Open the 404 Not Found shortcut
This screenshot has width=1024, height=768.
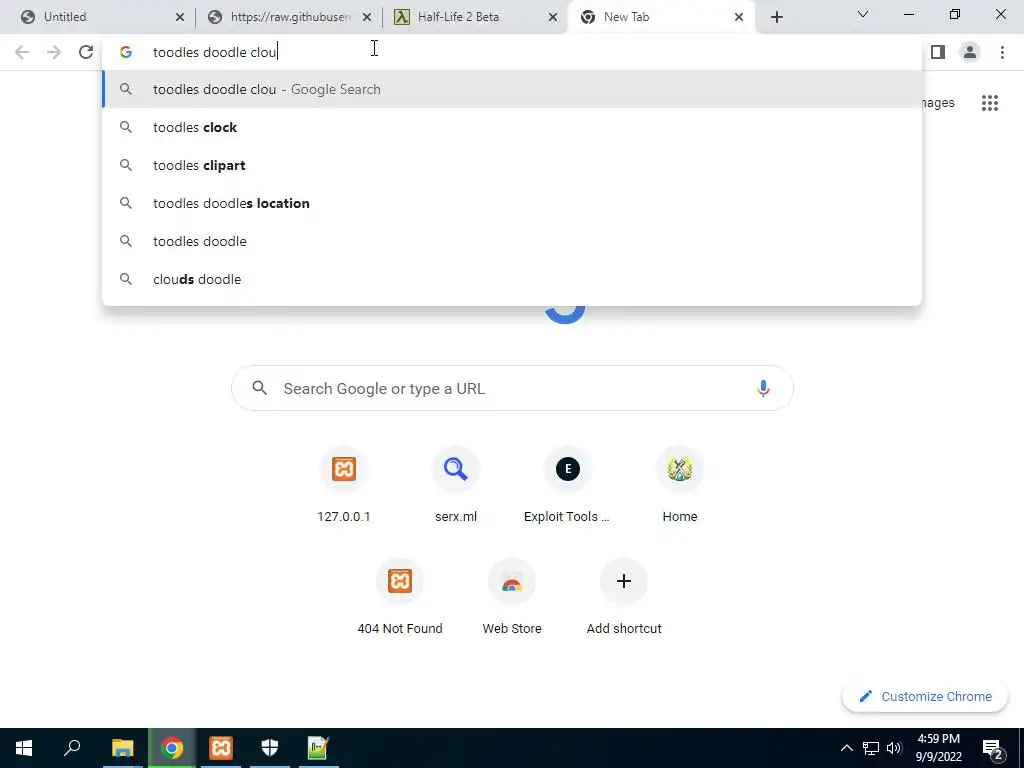click(x=400, y=598)
